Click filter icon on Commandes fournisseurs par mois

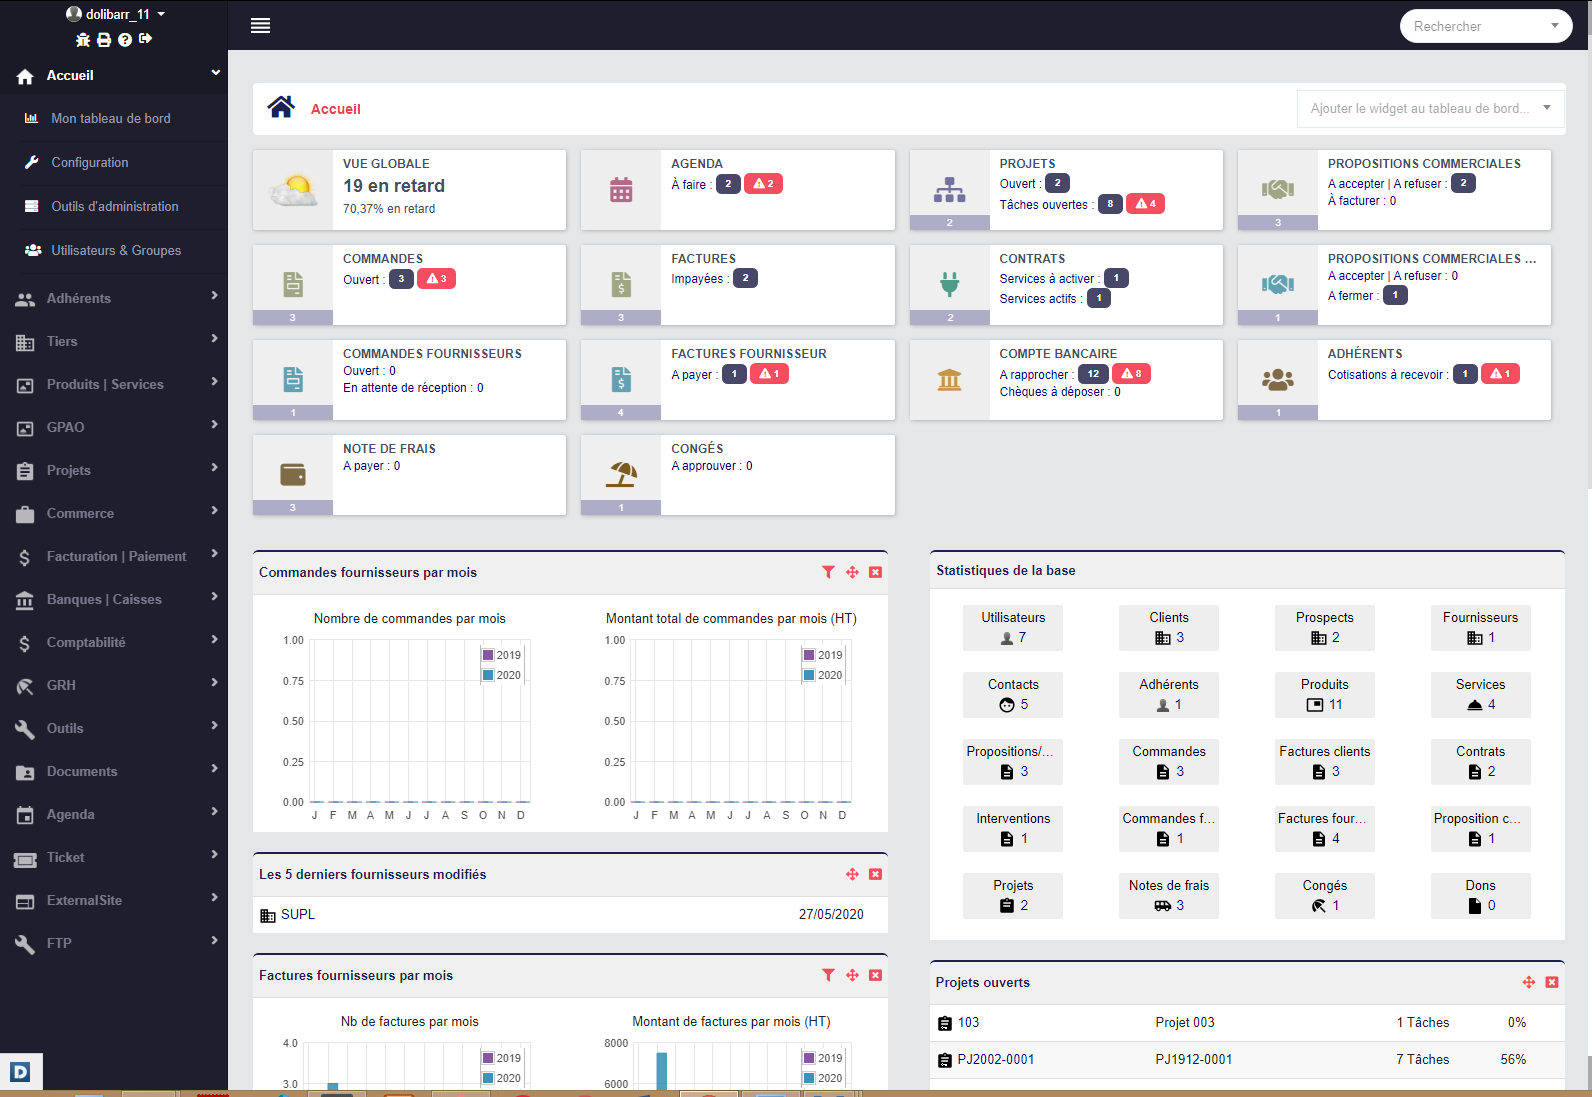coord(828,572)
